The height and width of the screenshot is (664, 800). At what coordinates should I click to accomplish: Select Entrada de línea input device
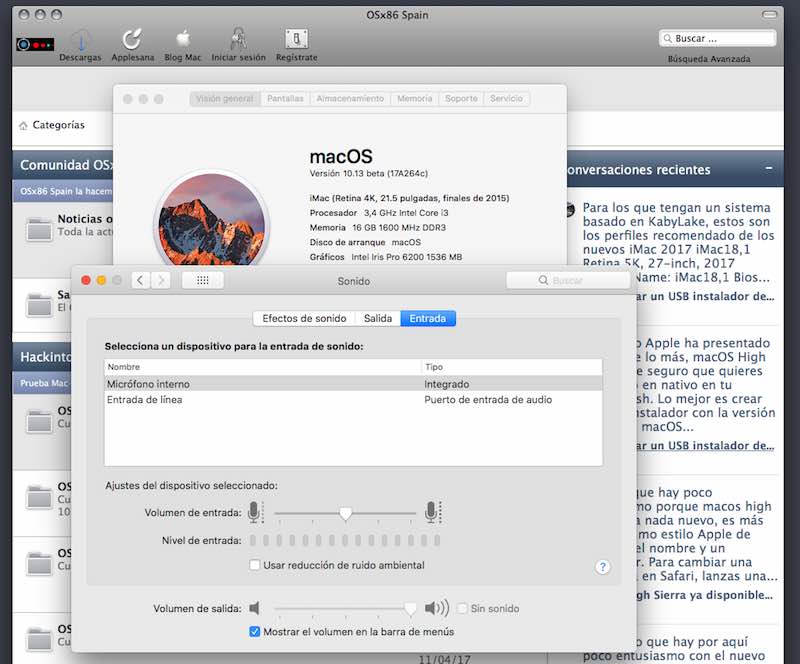[x=353, y=400]
